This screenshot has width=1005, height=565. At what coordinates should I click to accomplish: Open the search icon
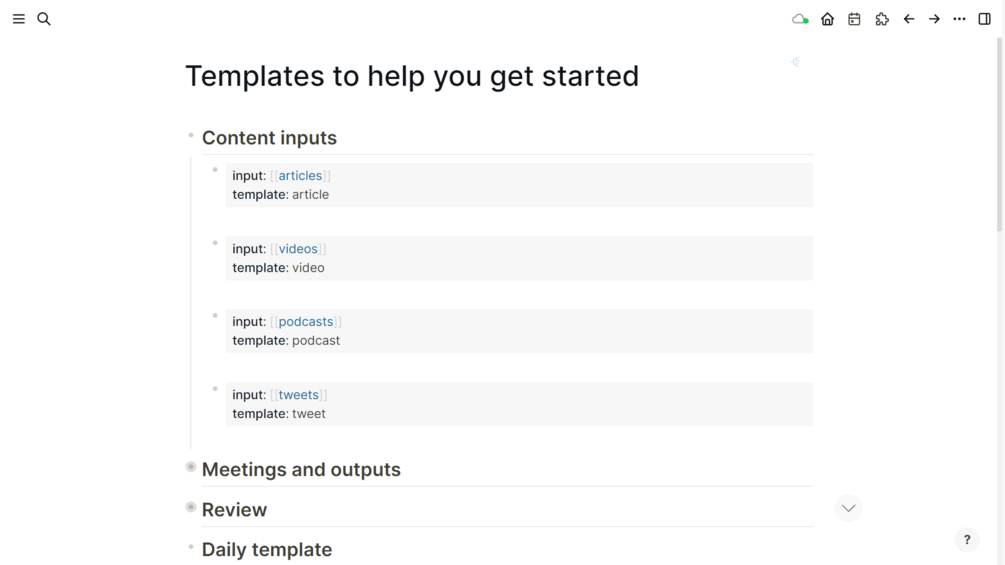pos(44,19)
